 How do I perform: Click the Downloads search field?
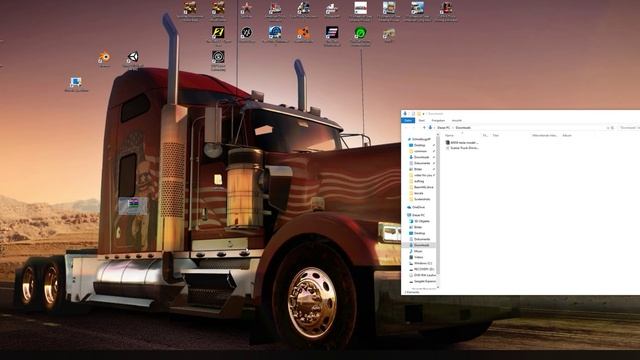629,128
